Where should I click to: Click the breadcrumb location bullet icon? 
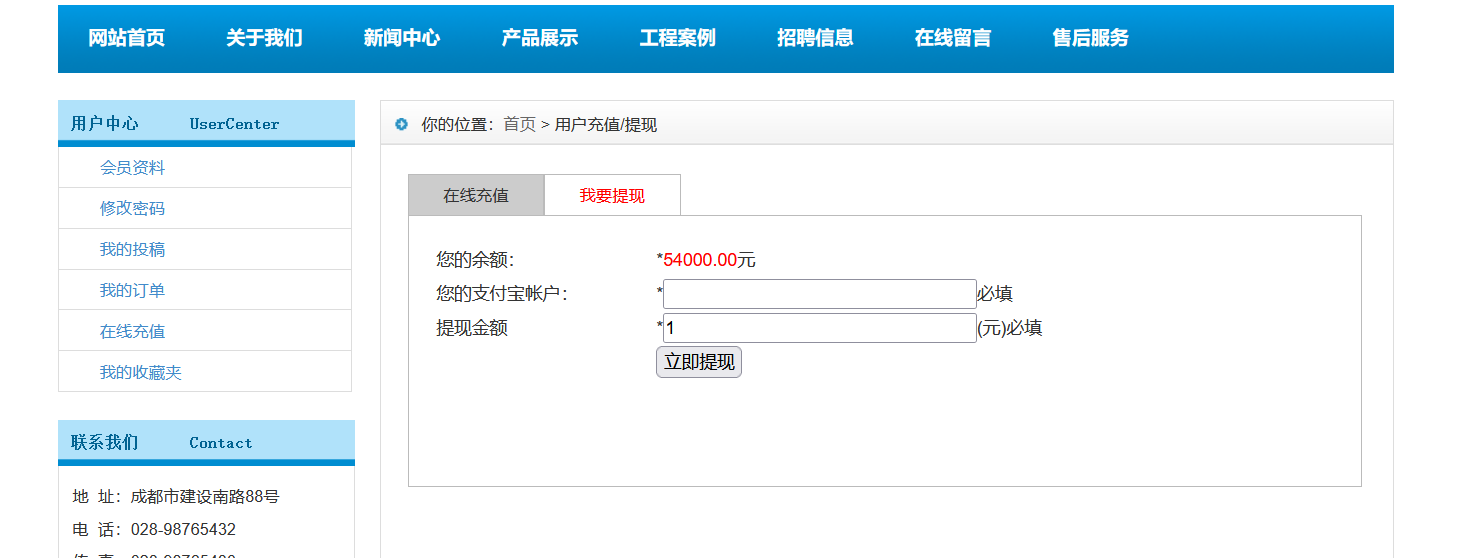(x=402, y=125)
